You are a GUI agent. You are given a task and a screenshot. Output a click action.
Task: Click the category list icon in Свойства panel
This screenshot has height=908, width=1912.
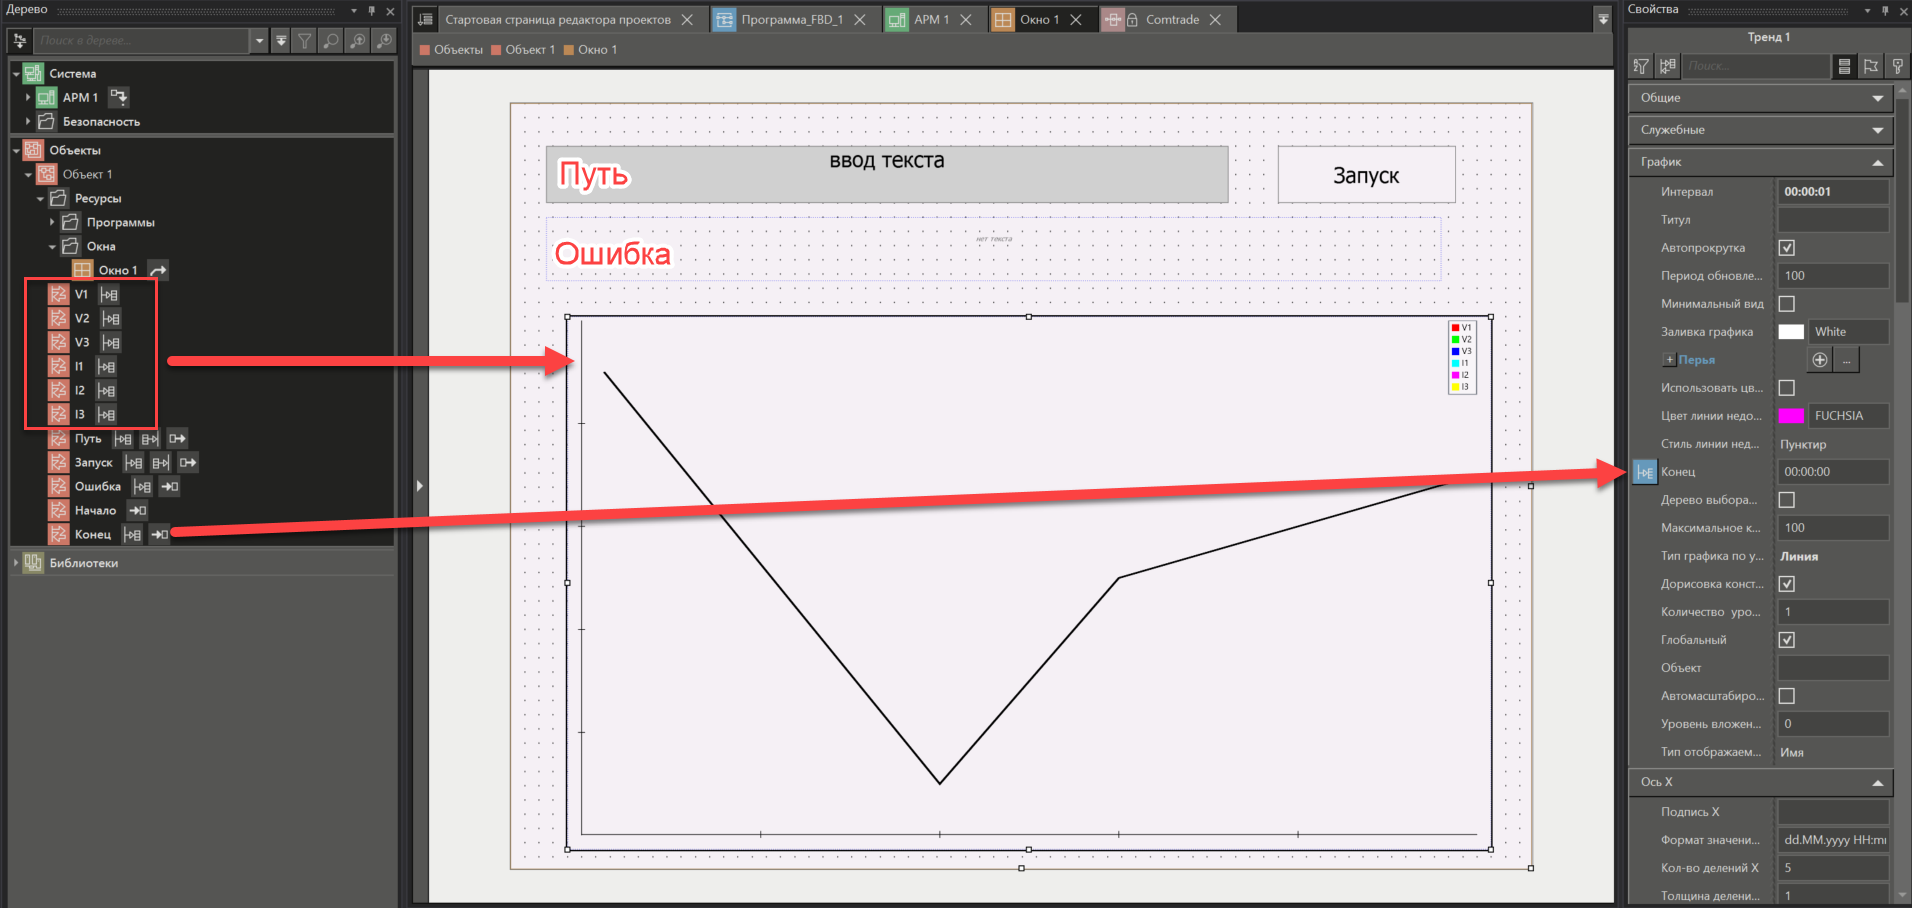pyautogui.click(x=1845, y=66)
